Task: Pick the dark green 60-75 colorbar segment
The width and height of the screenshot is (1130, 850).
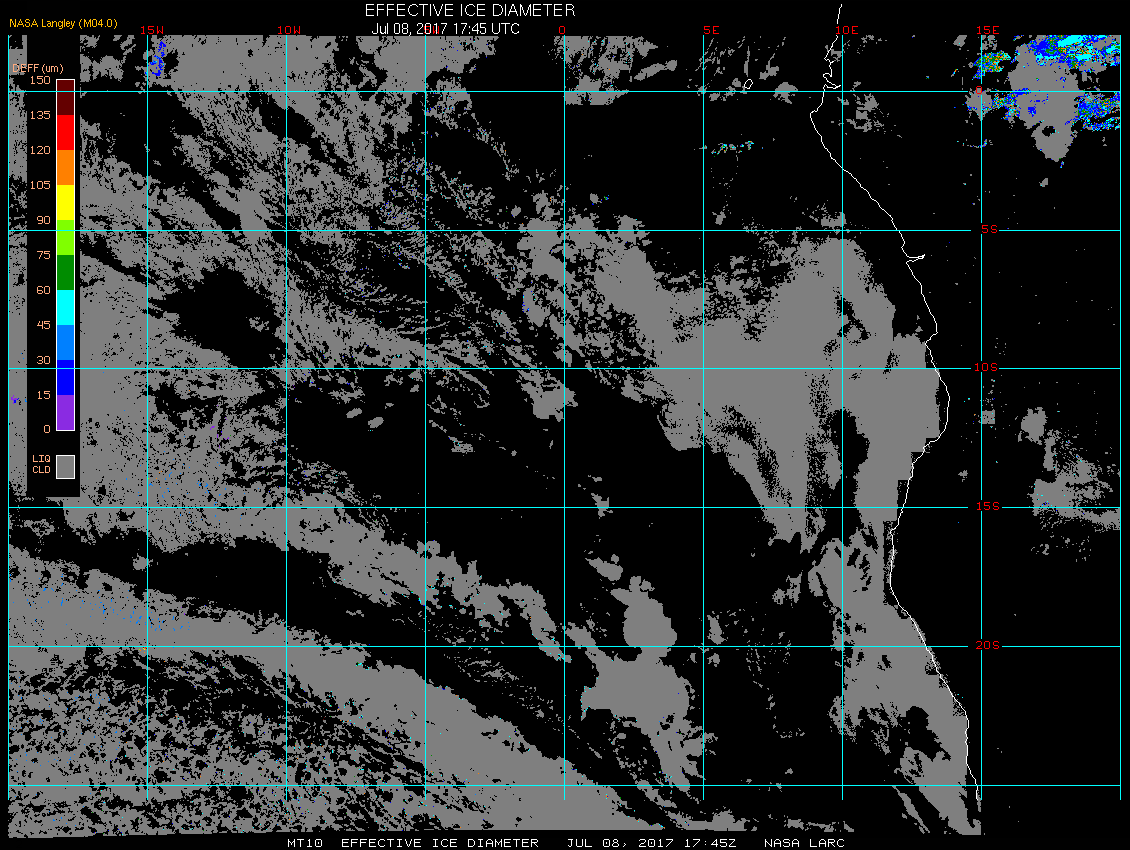Action: (x=66, y=273)
